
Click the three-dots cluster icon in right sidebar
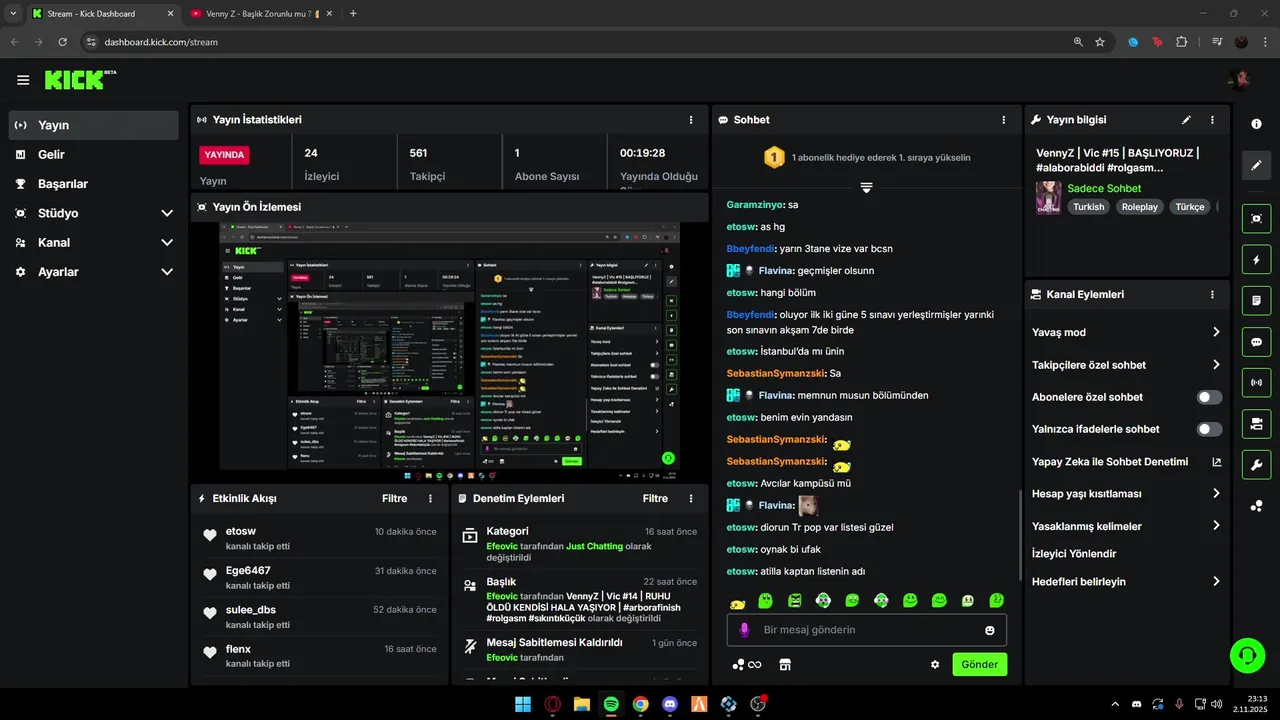point(1256,506)
